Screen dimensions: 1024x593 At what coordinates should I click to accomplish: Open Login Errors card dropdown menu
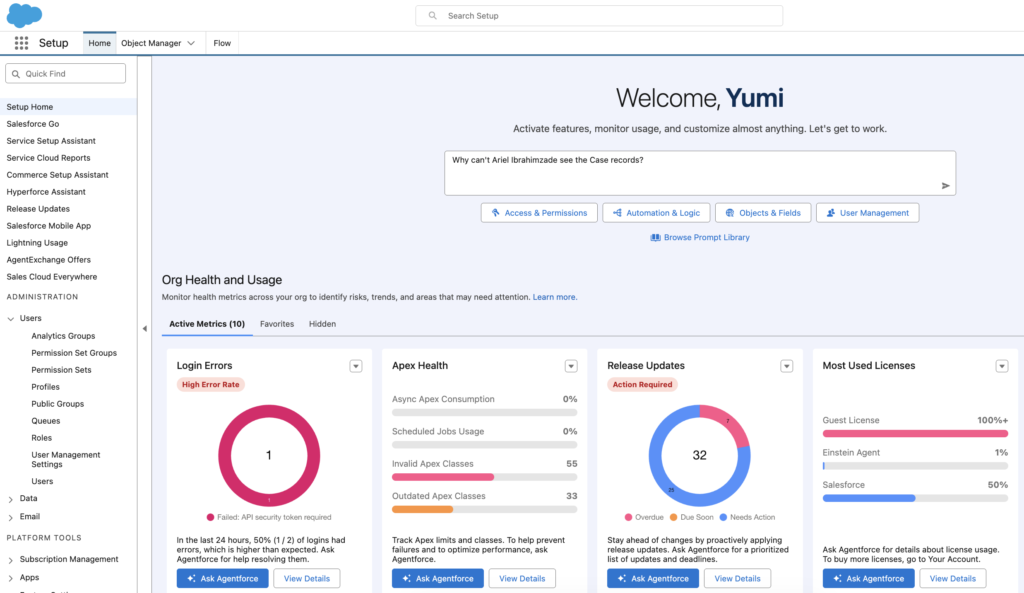point(356,366)
